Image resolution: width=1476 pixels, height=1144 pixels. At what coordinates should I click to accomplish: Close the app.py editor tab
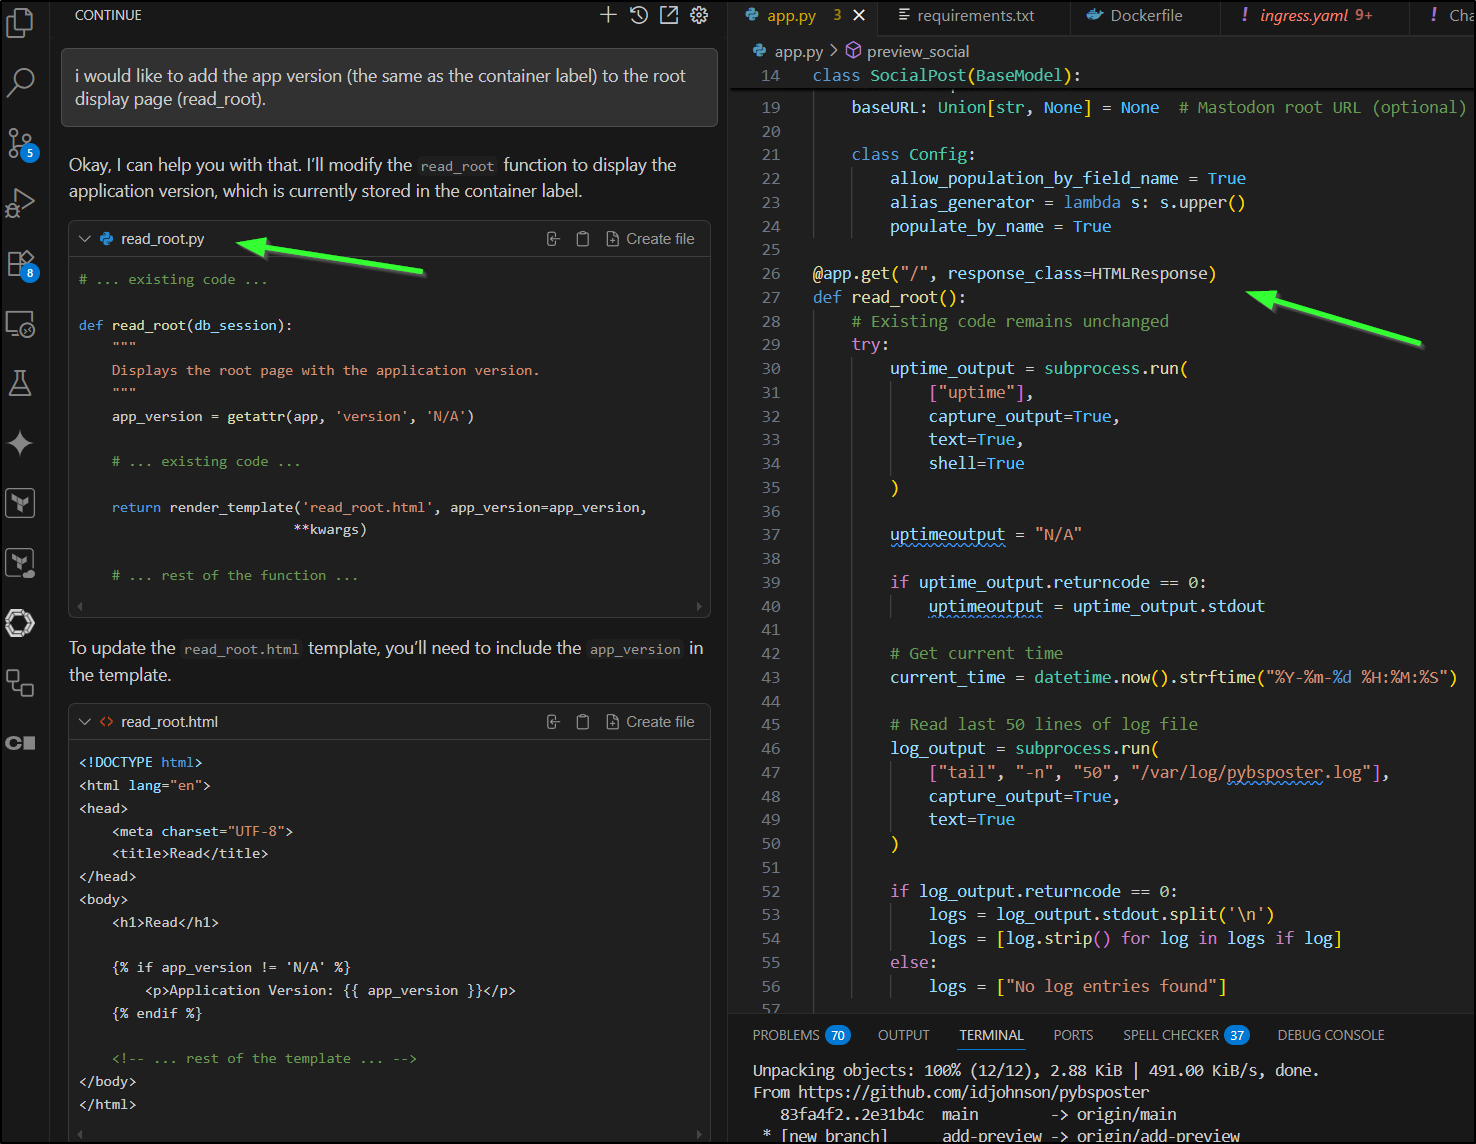click(859, 15)
